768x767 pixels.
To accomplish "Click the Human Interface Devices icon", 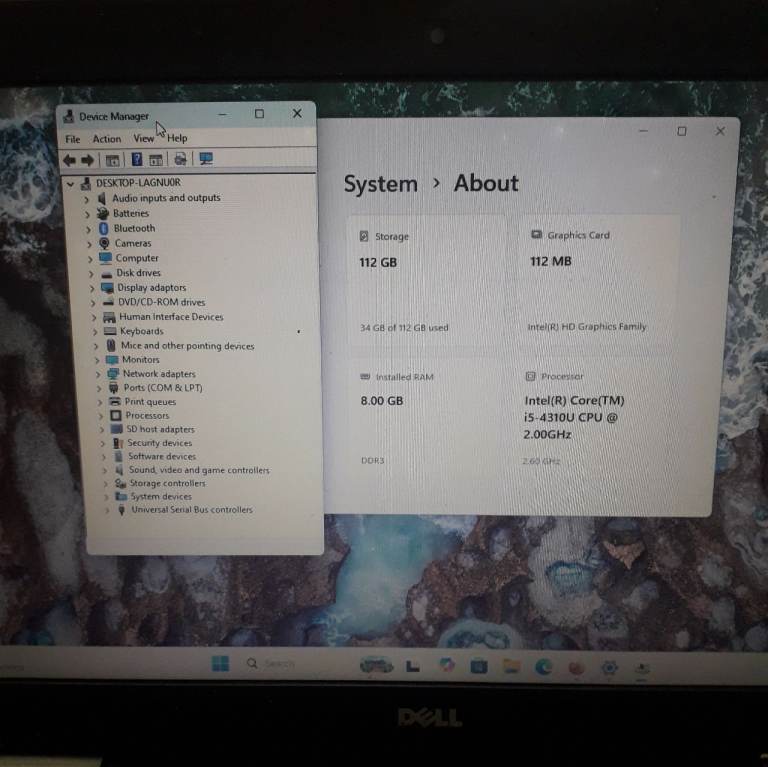I will coord(110,317).
